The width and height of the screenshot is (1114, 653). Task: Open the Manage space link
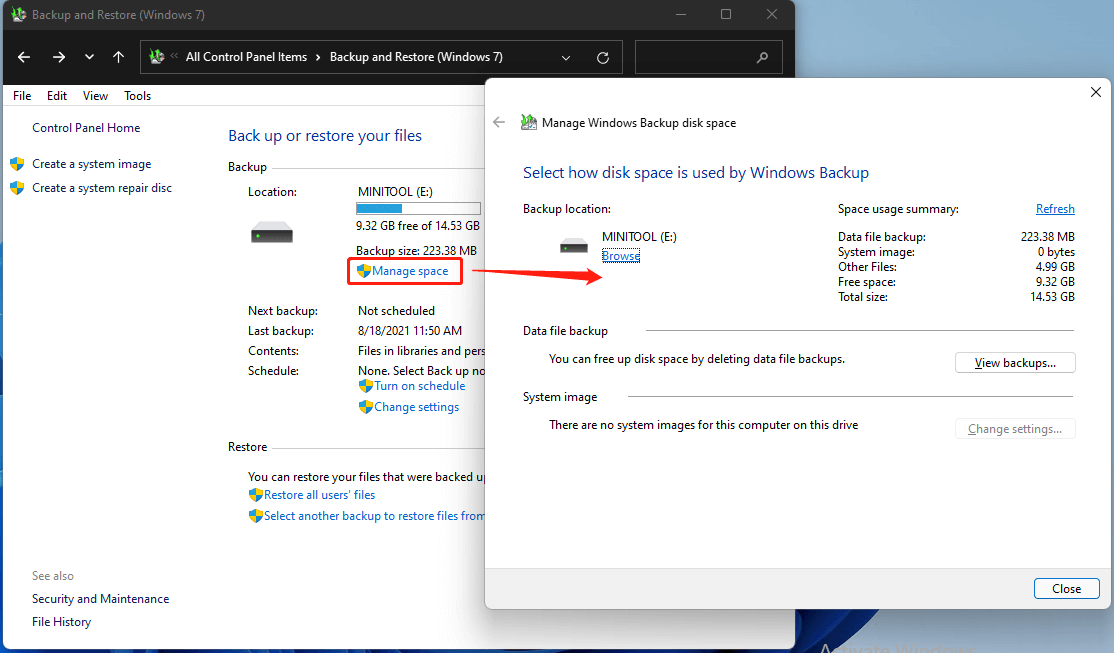[410, 271]
